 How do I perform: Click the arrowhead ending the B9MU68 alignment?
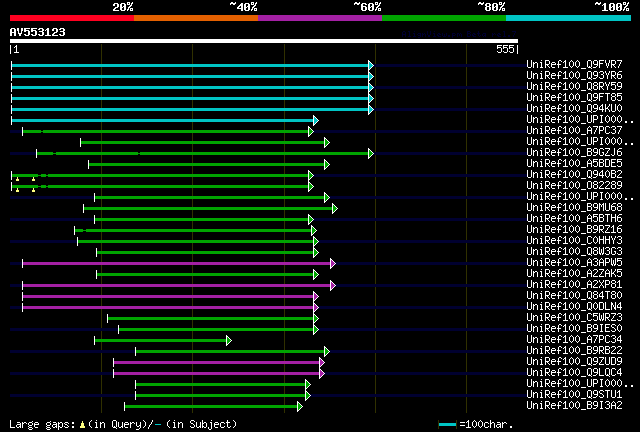[335, 209]
